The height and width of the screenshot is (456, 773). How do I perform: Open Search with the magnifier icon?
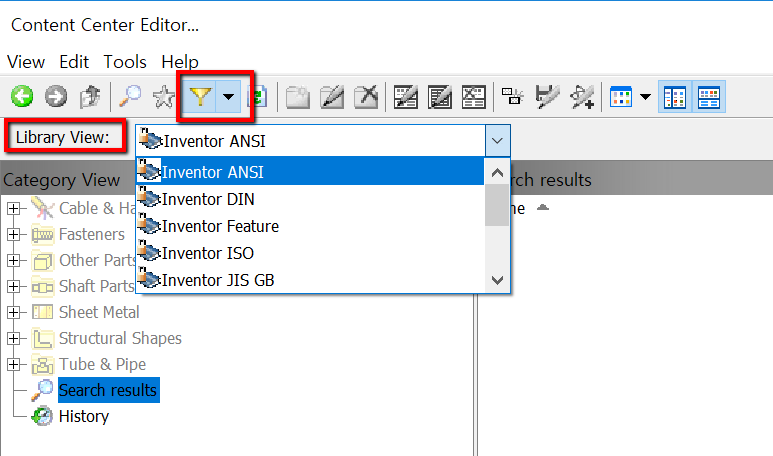[x=130, y=96]
